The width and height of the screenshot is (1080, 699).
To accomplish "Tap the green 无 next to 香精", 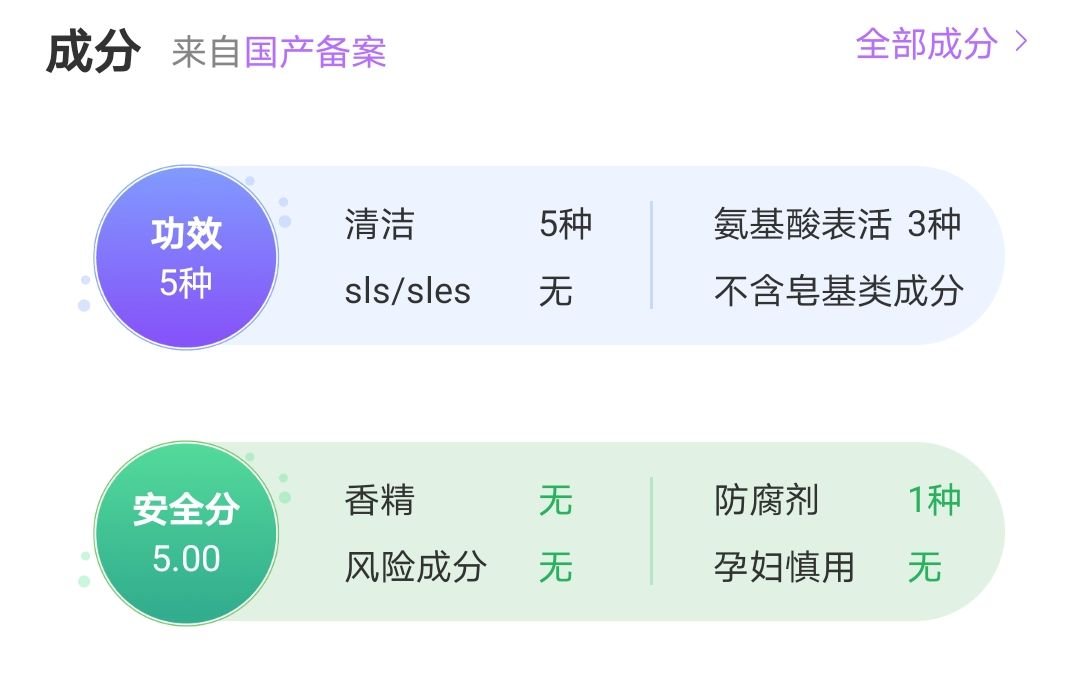I will pyautogui.click(x=556, y=501).
